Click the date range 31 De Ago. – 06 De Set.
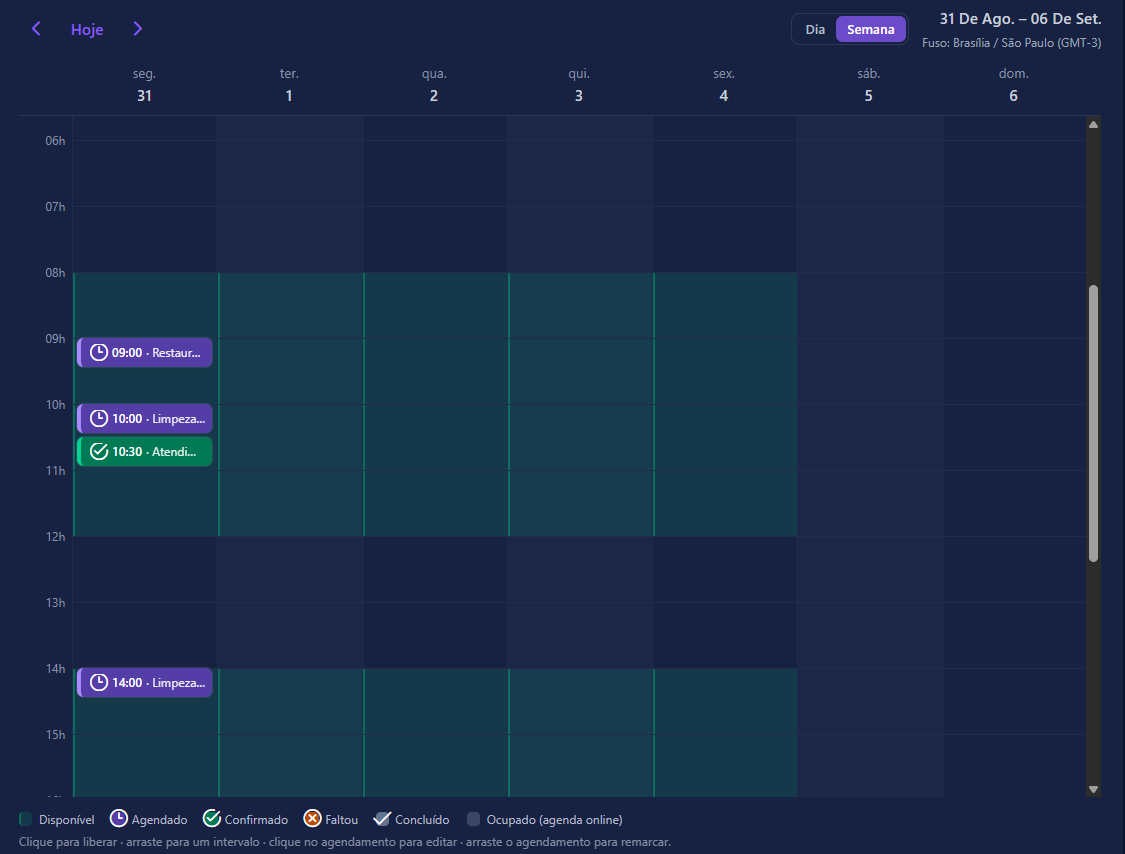Viewport: 1125px width, 854px height. click(1020, 19)
